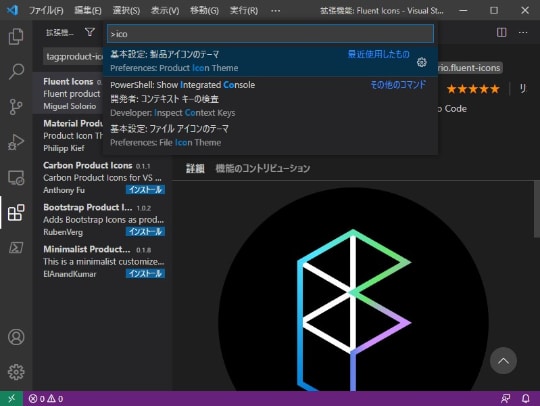
Task: Click the feedback icon in status bar
Action: [505, 399]
